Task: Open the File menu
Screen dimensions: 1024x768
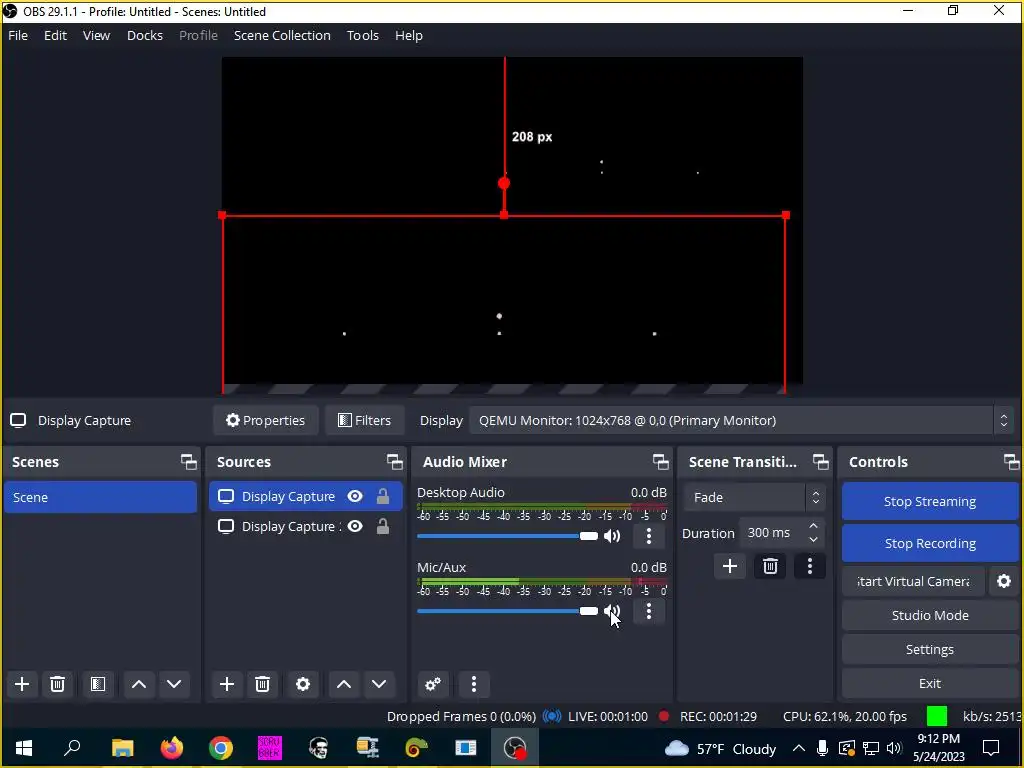Action: click(18, 35)
